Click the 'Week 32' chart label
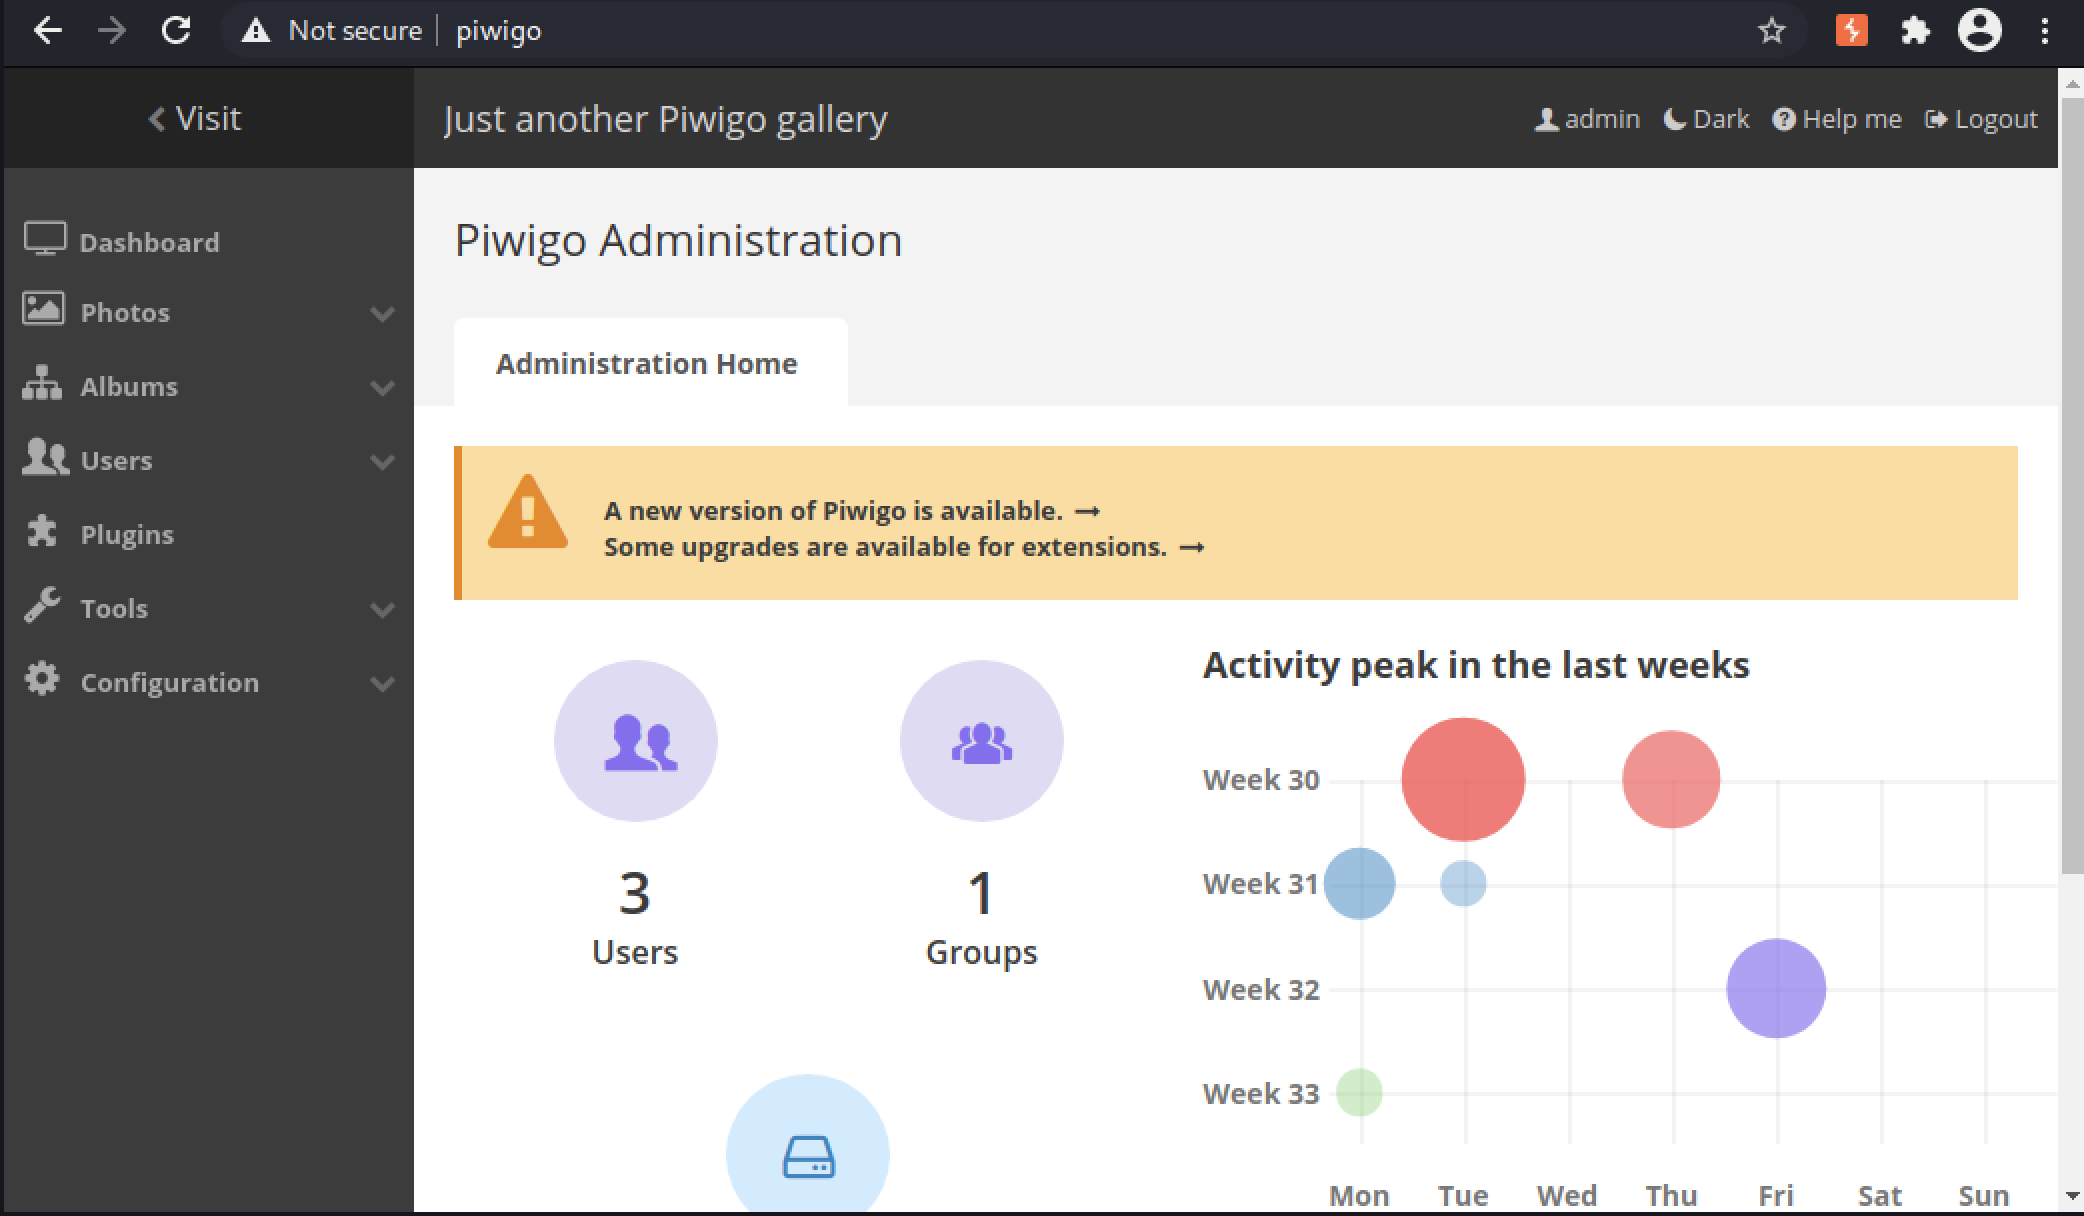 (x=1261, y=990)
